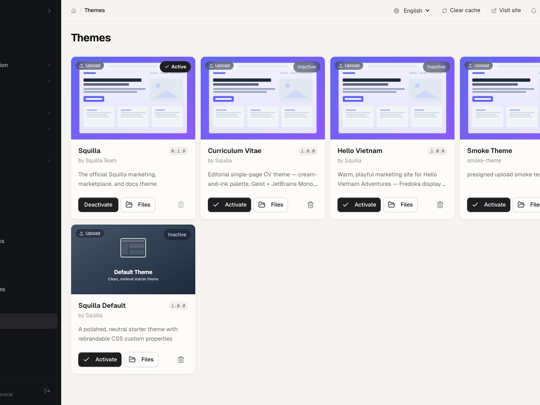Activate the Smoke Theme

coord(488,205)
